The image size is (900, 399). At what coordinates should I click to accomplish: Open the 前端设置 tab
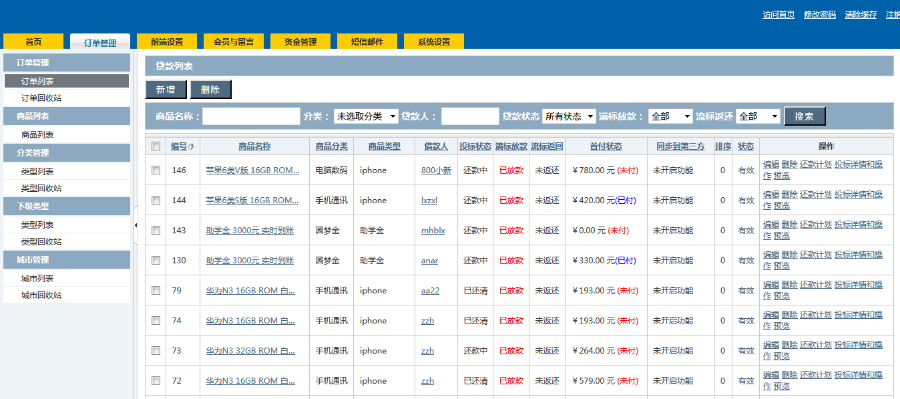coord(167,42)
